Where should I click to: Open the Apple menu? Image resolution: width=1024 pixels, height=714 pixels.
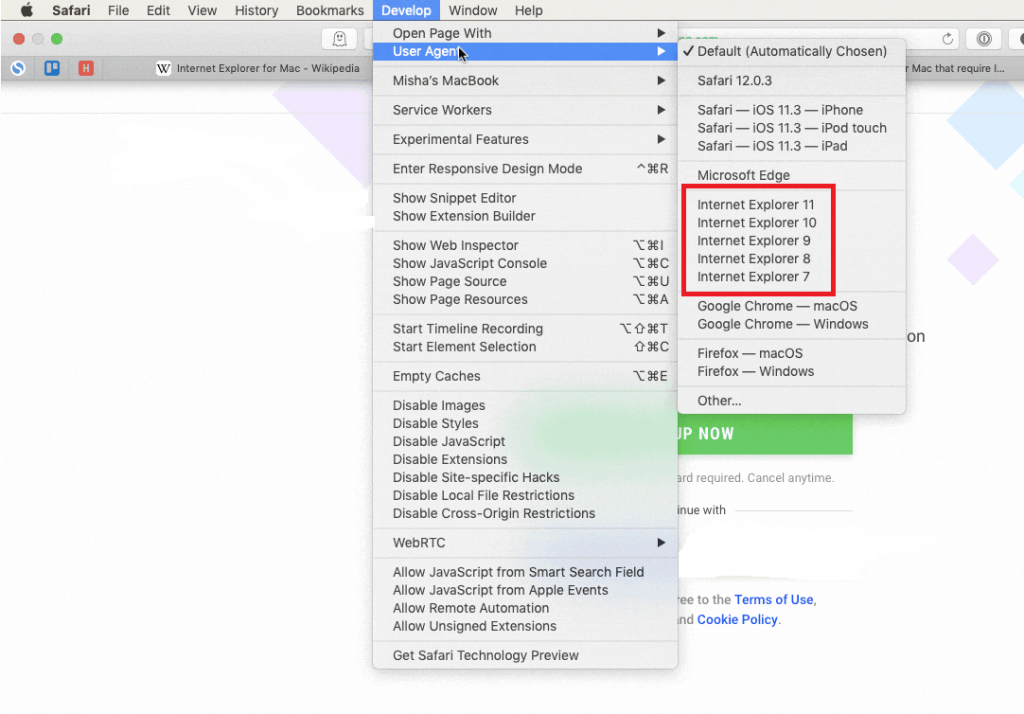27,10
